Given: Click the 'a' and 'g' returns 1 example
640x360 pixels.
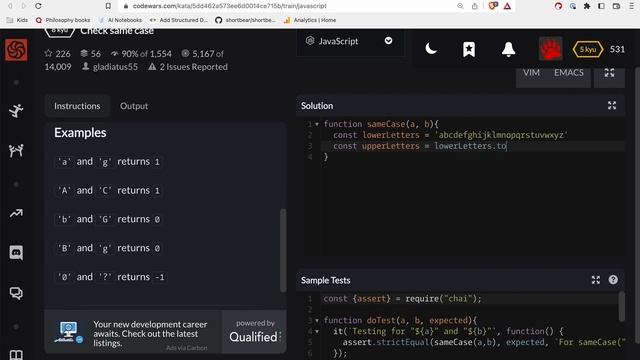Looking at the screenshot, I should point(109,162).
